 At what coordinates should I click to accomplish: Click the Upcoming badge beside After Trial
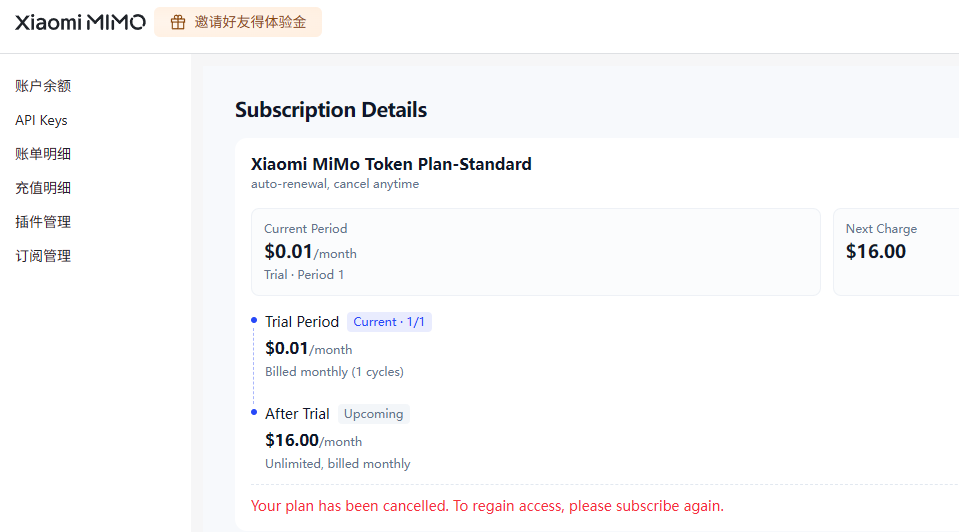(374, 414)
